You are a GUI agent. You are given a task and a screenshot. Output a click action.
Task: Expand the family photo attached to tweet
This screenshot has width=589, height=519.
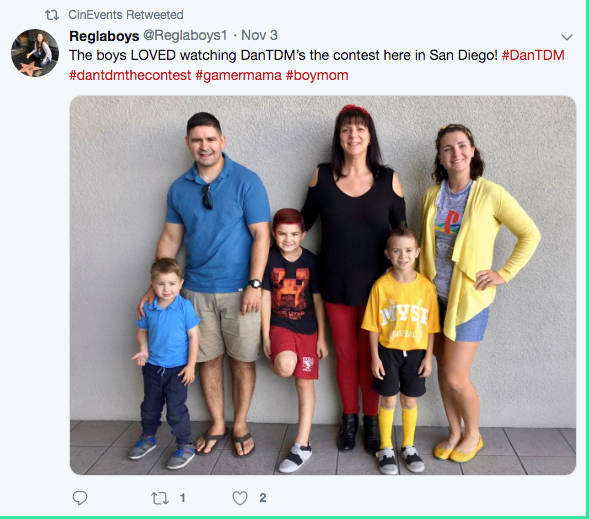pos(323,285)
